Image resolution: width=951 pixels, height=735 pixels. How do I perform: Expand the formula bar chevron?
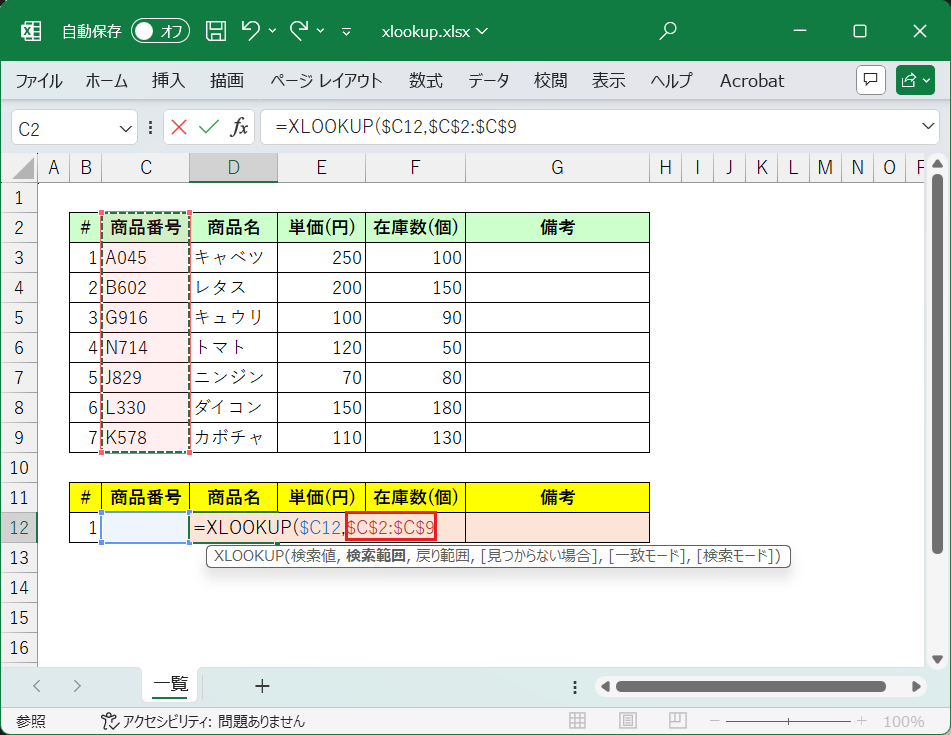click(927, 127)
